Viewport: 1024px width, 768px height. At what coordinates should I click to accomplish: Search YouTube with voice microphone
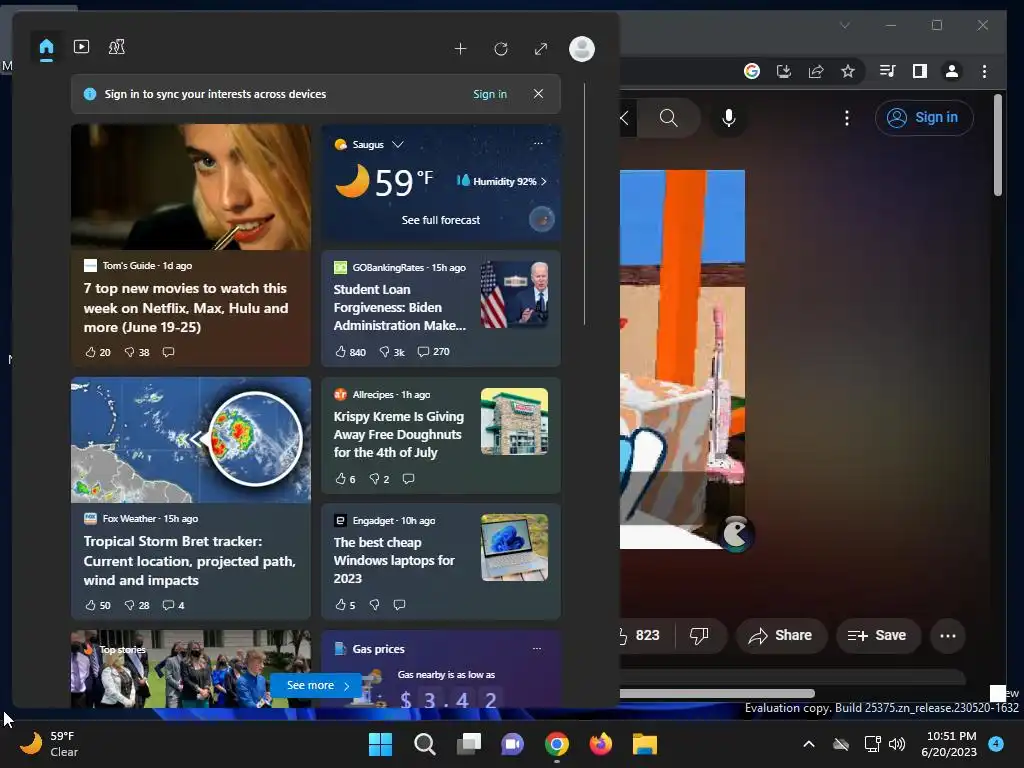[729, 118]
